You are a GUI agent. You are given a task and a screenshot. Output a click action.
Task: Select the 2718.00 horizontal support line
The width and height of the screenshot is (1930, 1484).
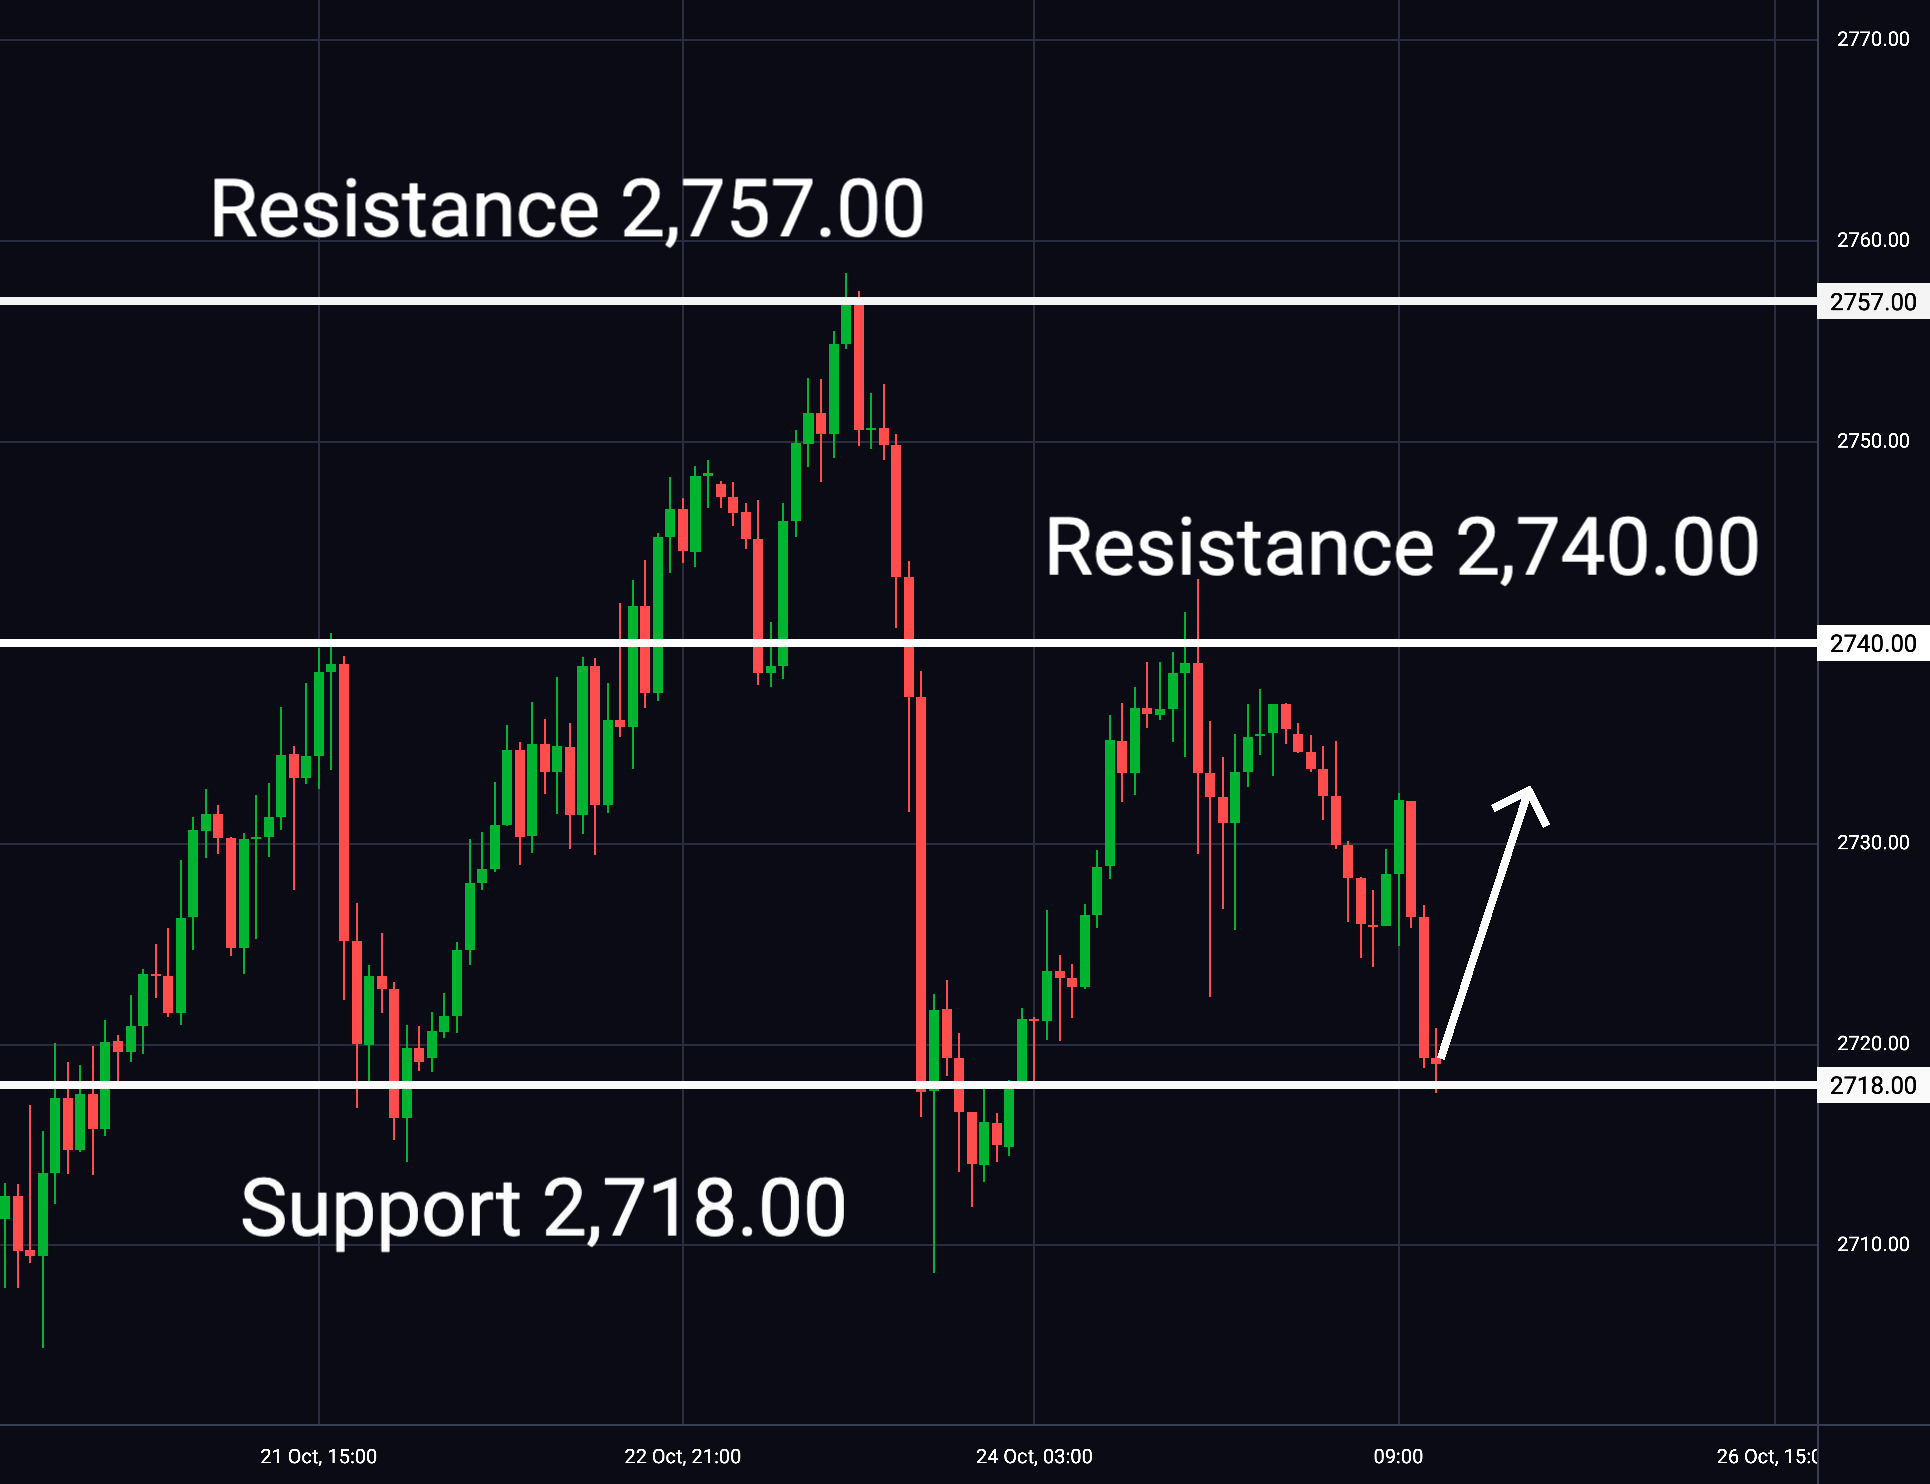(908, 1085)
